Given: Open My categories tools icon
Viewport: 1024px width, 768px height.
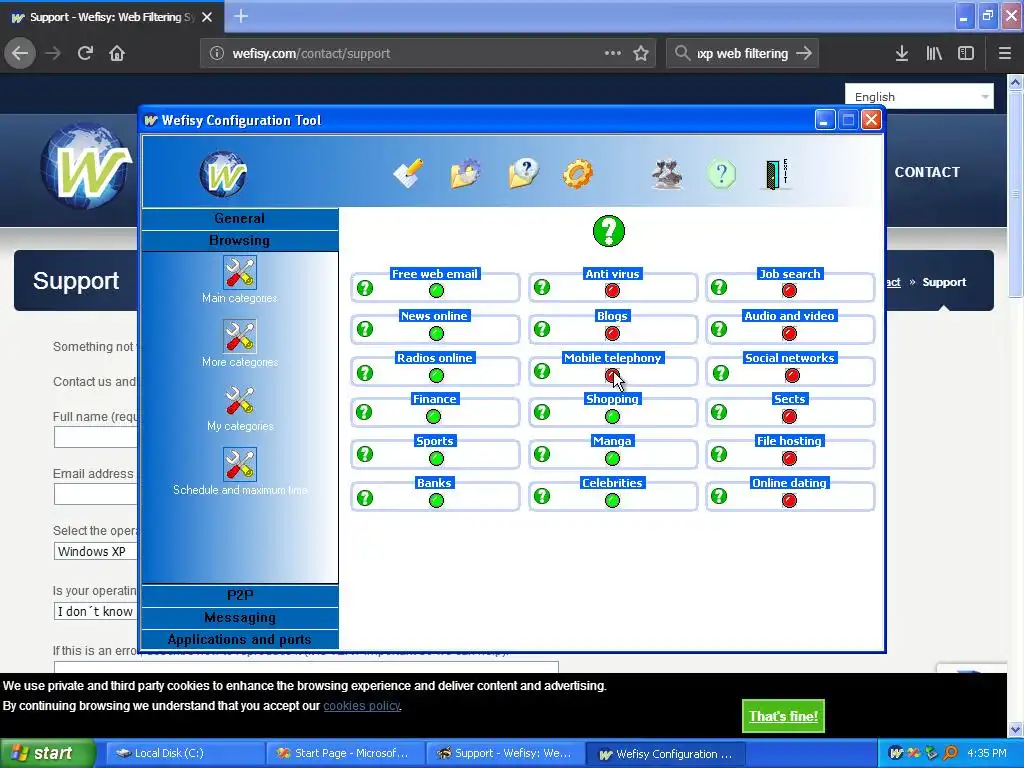Looking at the screenshot, I should (240, 400).
